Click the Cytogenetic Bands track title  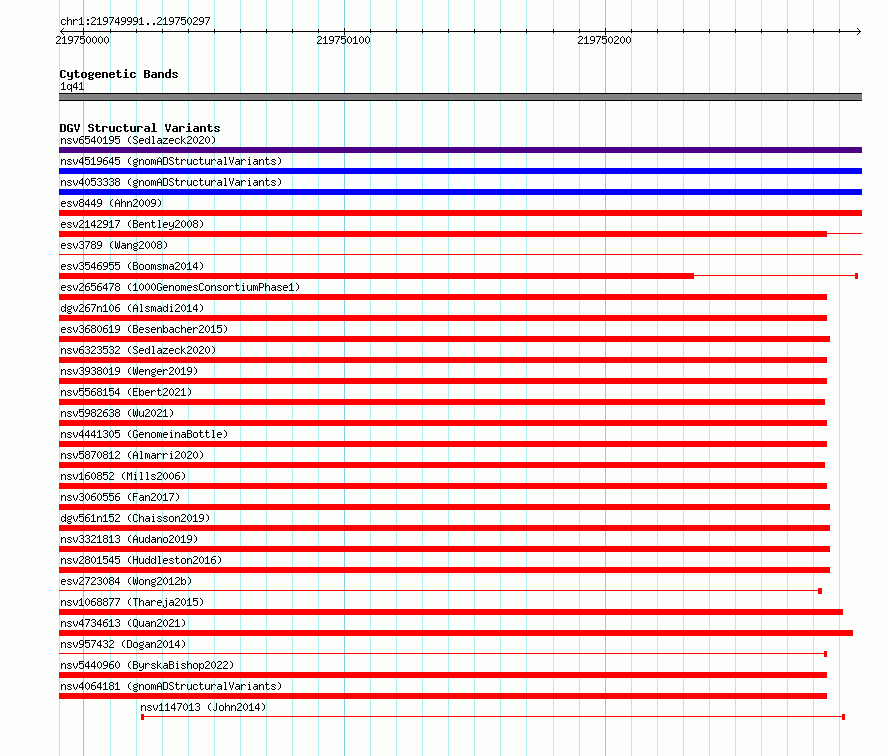tap(119, 74)
